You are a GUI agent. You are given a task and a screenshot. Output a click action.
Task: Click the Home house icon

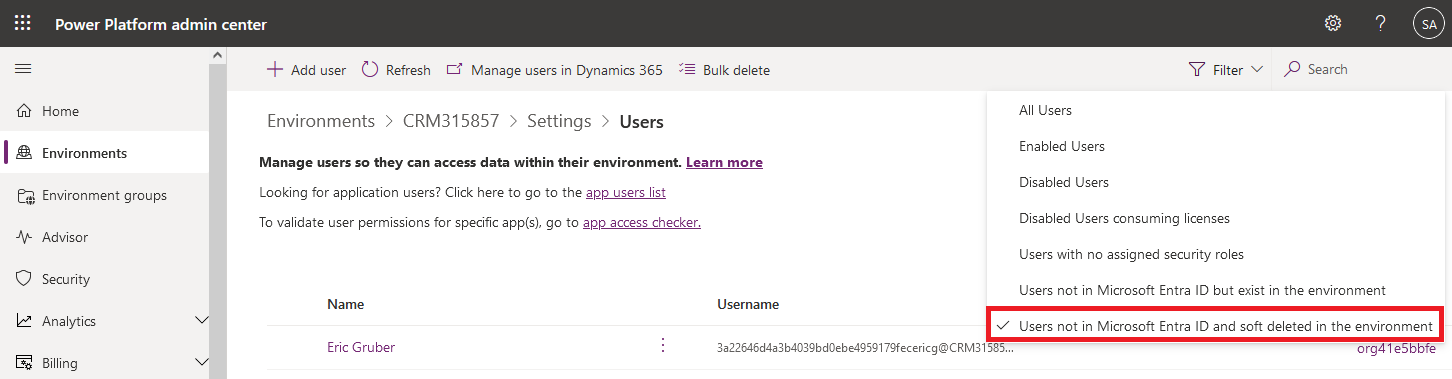26,111
